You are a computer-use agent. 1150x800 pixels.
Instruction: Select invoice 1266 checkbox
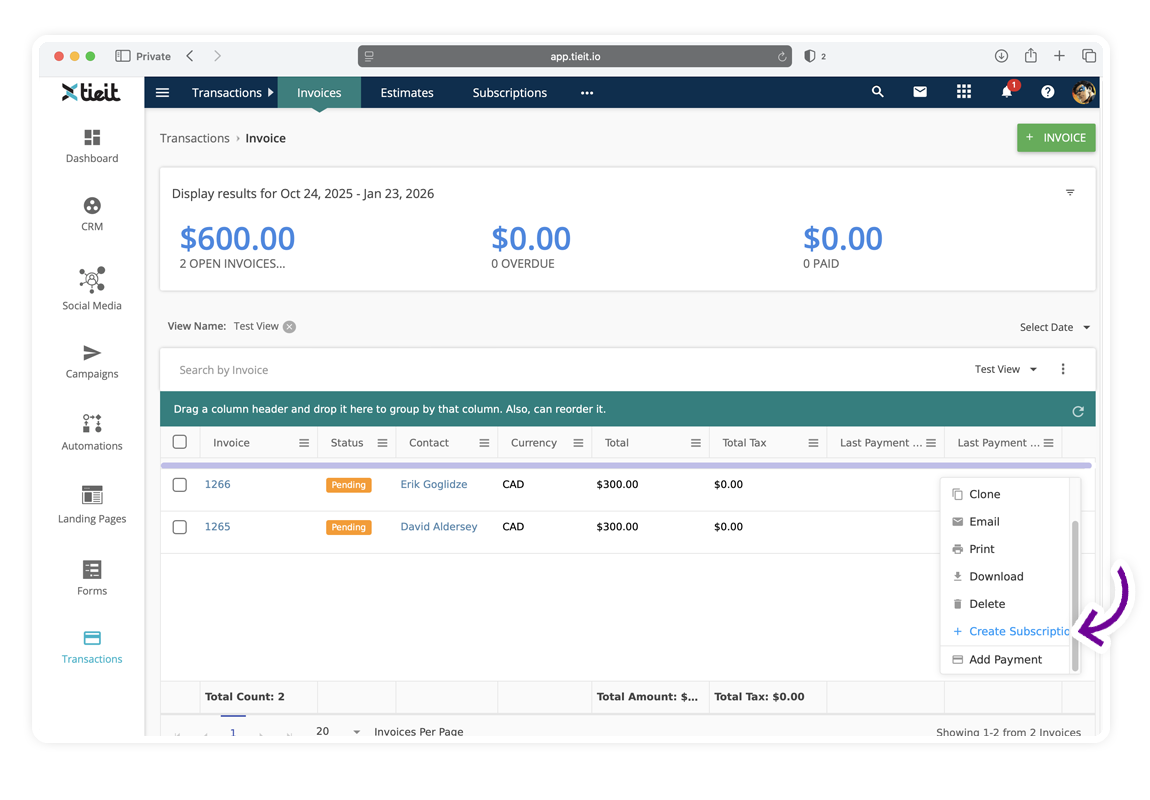(180, 485)
